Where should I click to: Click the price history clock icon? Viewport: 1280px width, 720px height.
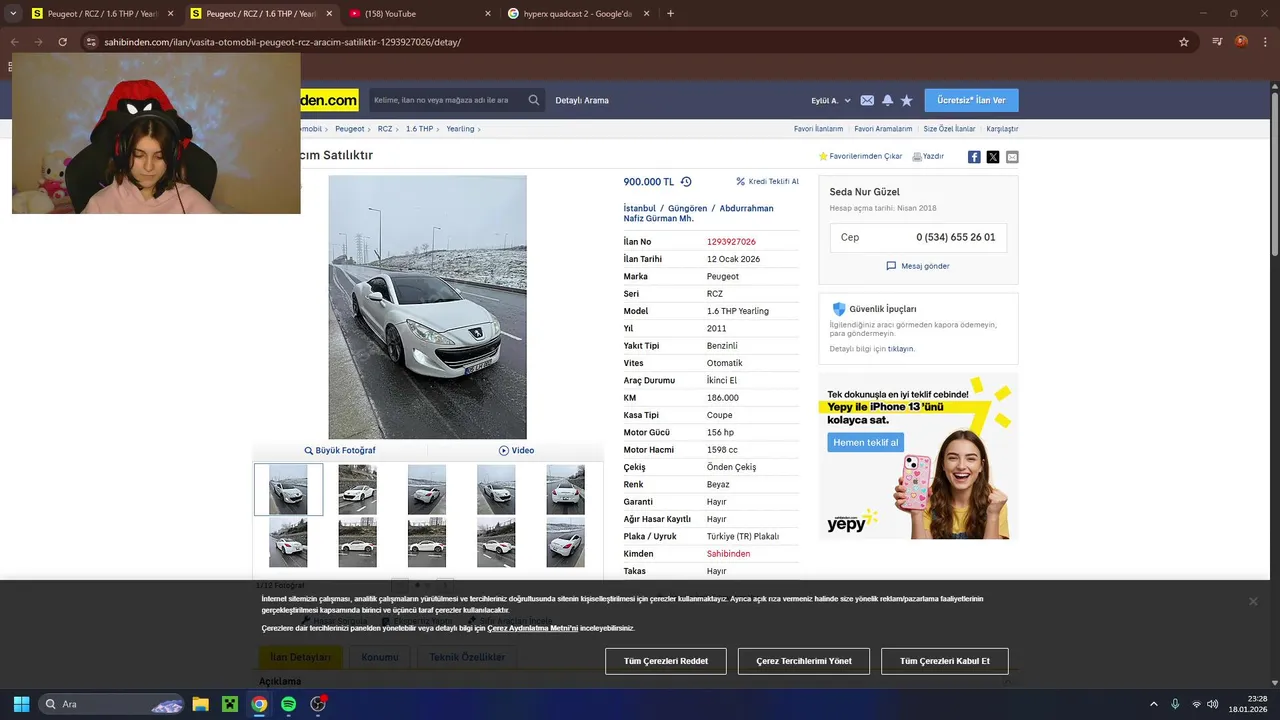tap(686, 182)
